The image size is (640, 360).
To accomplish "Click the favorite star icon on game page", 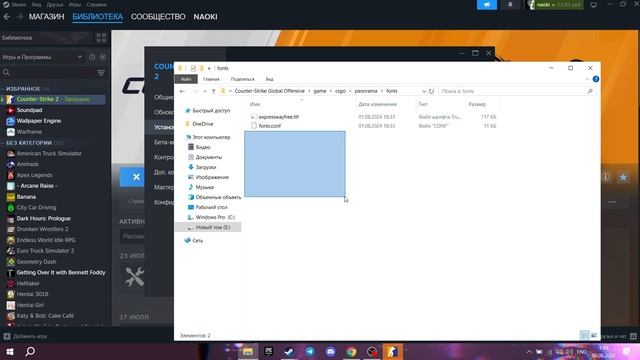I will 623,177.
